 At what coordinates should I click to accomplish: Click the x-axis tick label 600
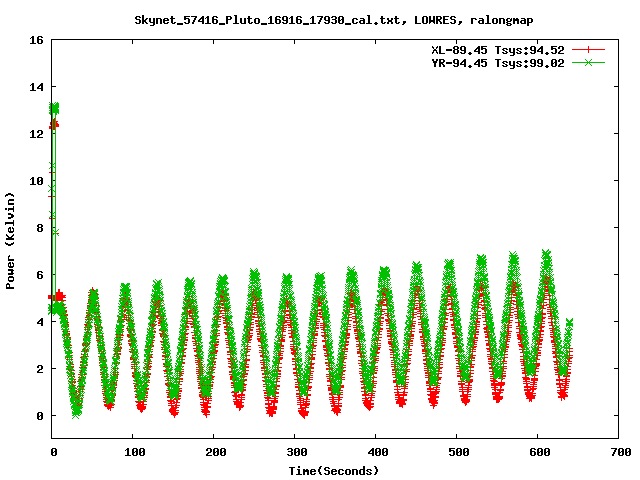(x=540, y=452)
